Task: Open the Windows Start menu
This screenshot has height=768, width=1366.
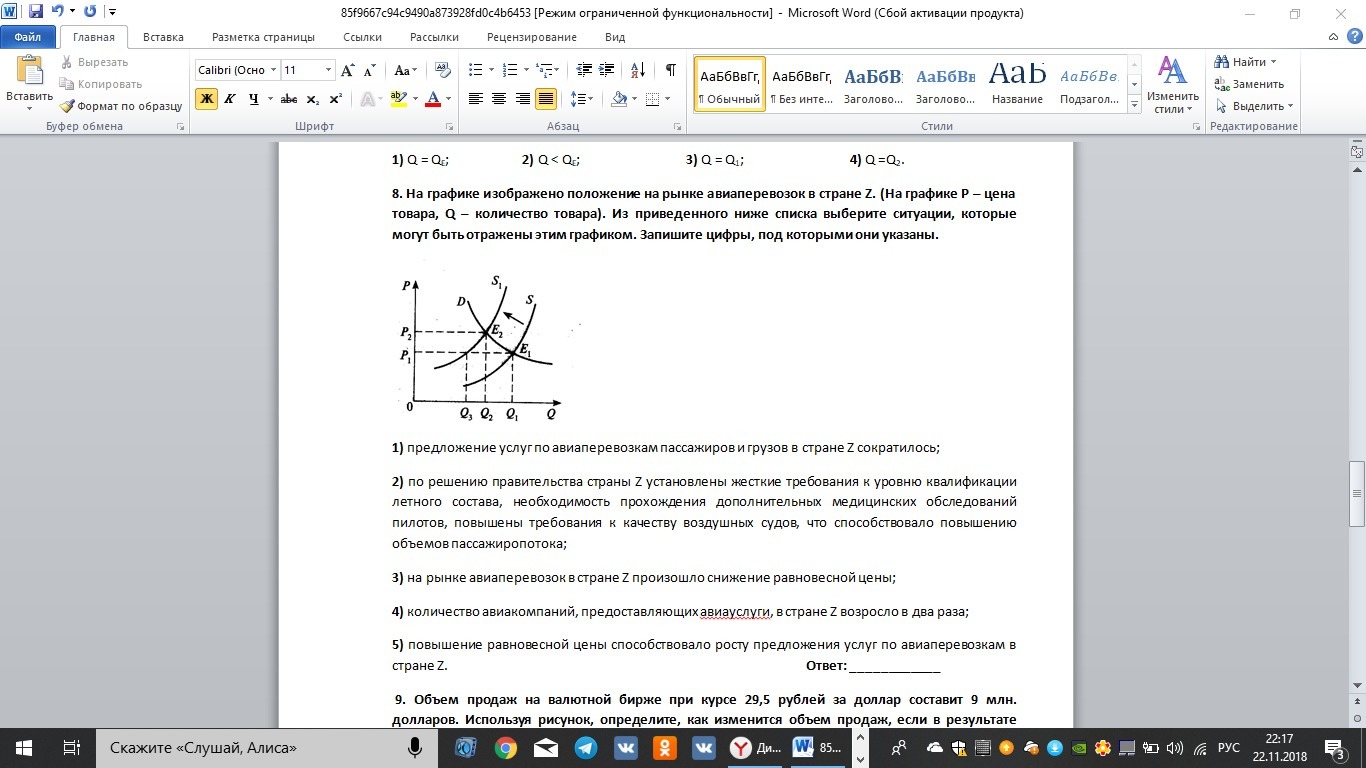Action: pos(24,747)
